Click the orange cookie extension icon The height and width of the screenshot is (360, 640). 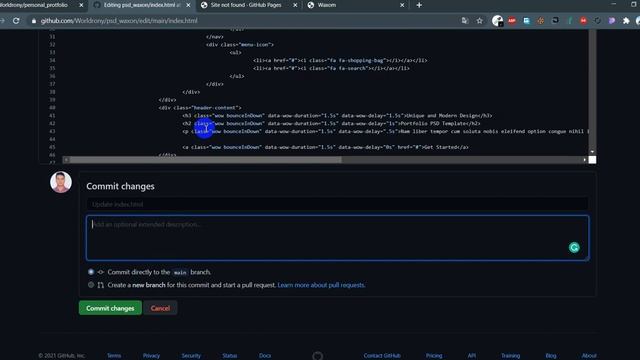click(540, 20)
